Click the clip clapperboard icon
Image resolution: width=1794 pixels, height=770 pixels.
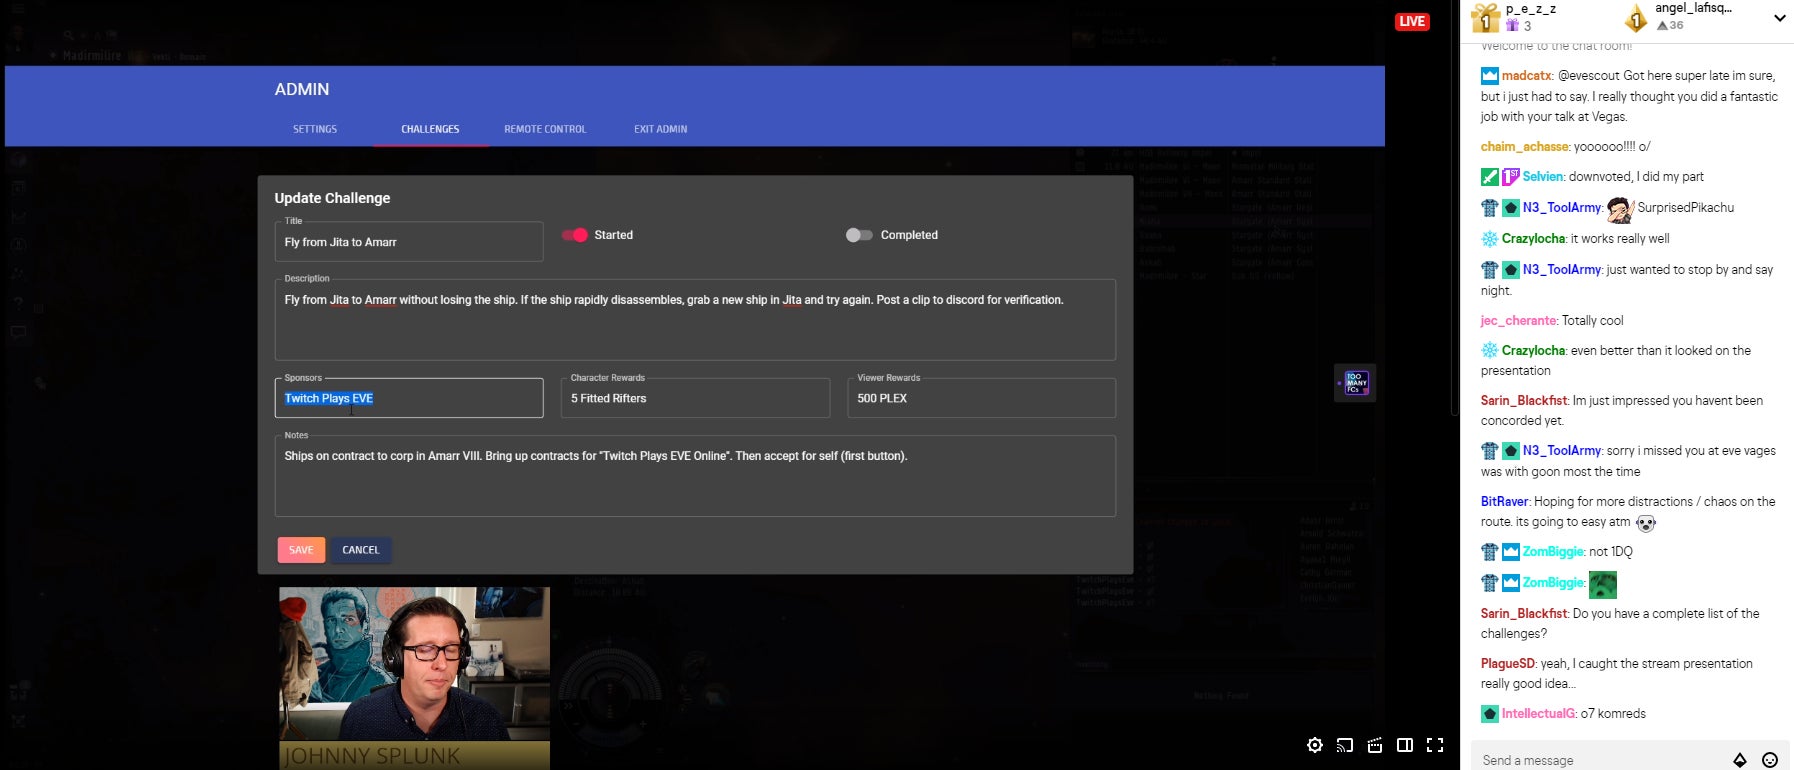(1375, 745)
